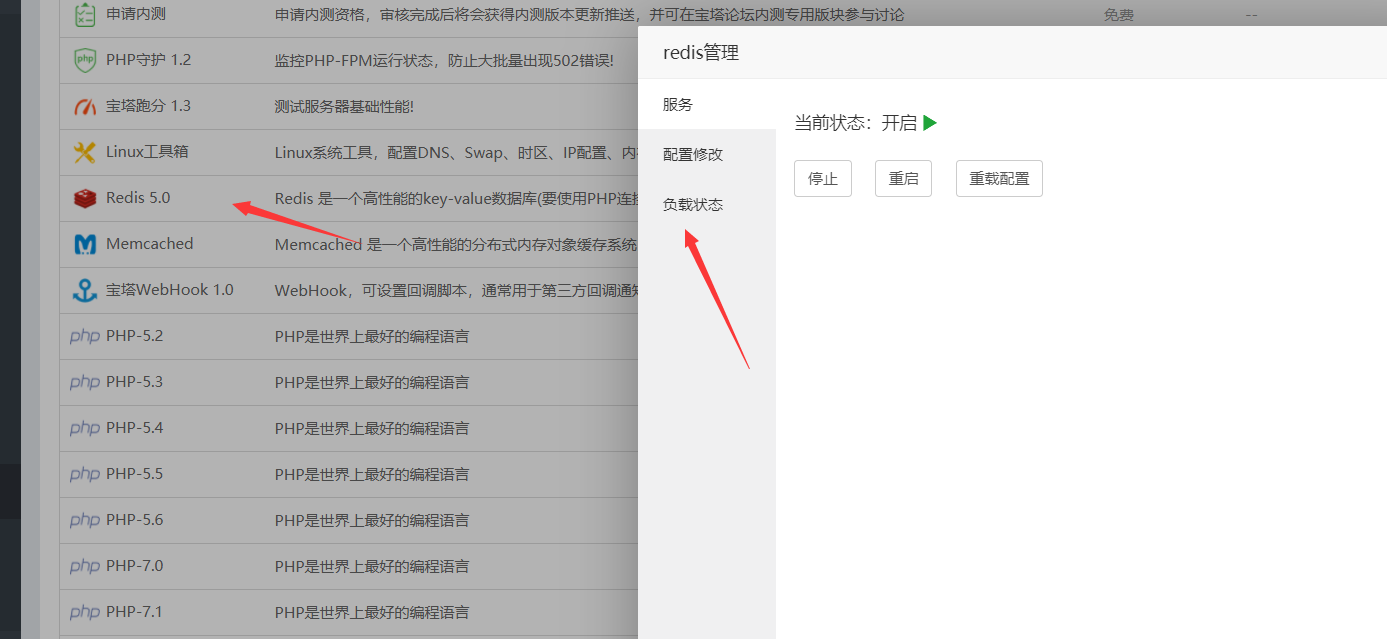Image resolution: width=1387 pixels, height=639 pixels.
Task: Click the php icon beside PHP-5.4
Action: click(x=85, y=428)
